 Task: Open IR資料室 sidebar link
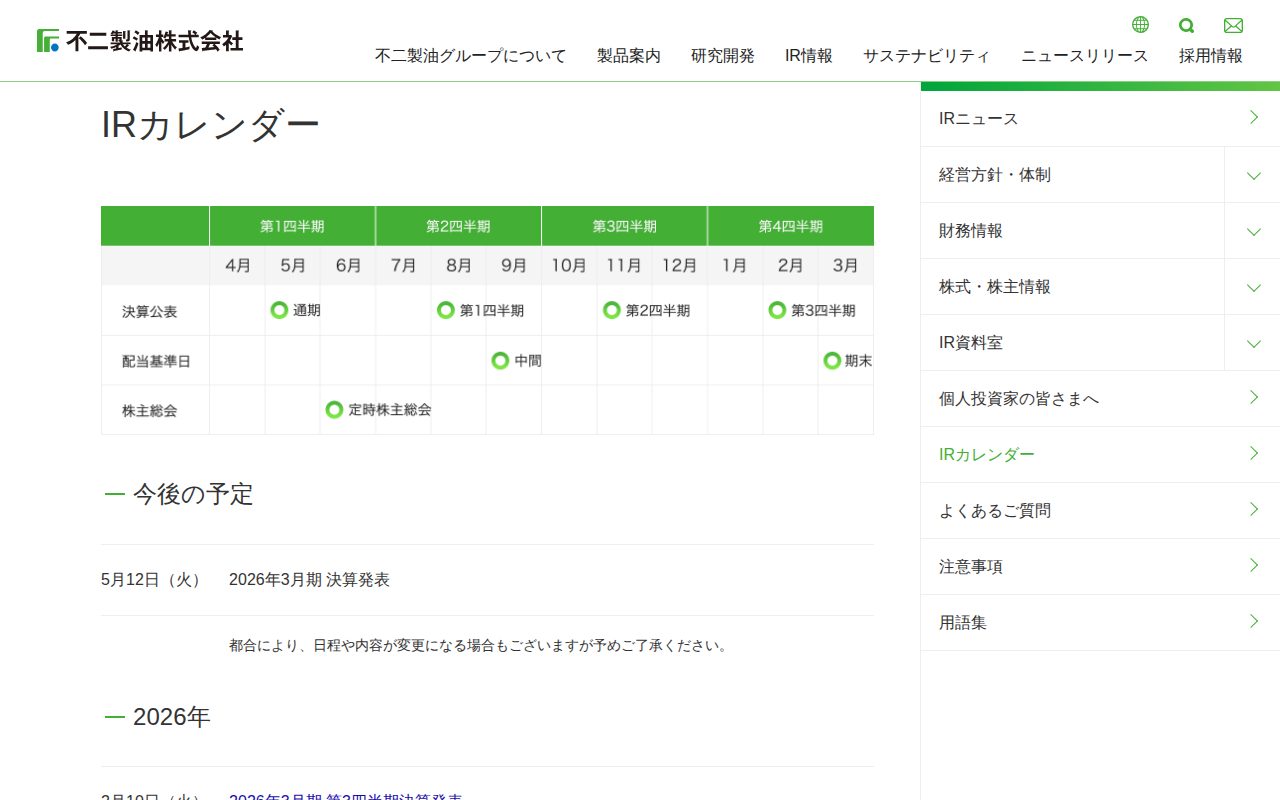click(x=1072, y=343)
